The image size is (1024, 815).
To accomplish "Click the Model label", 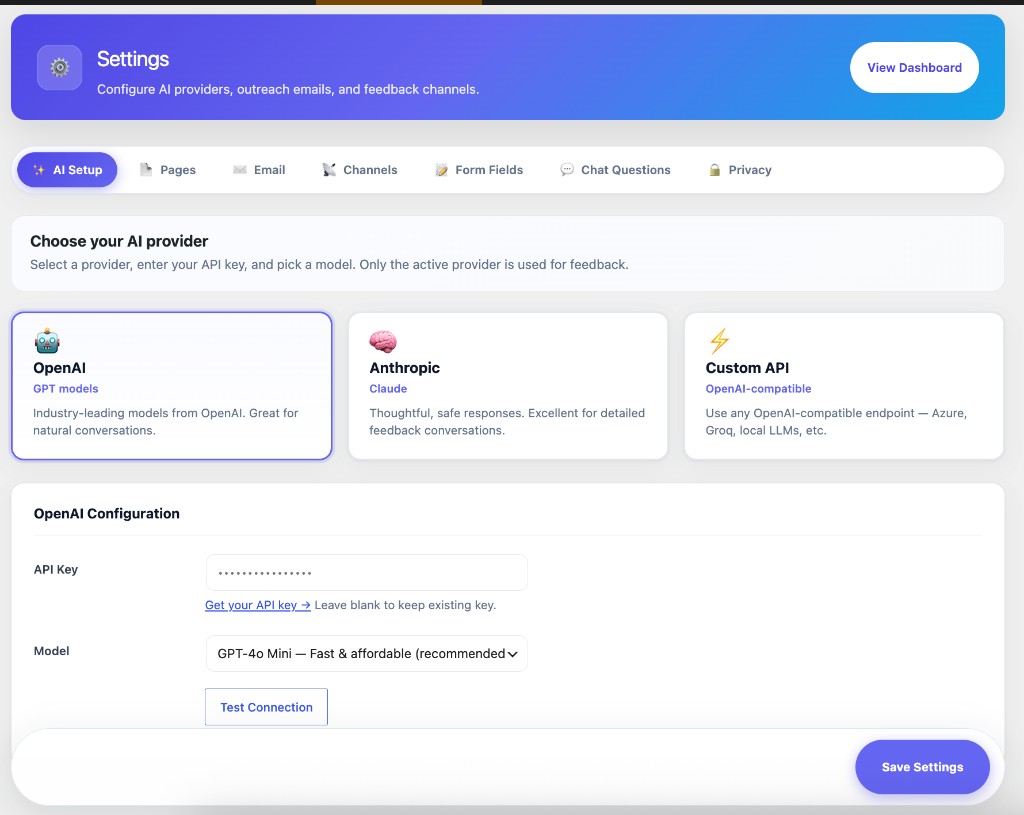I will [52, 650].
